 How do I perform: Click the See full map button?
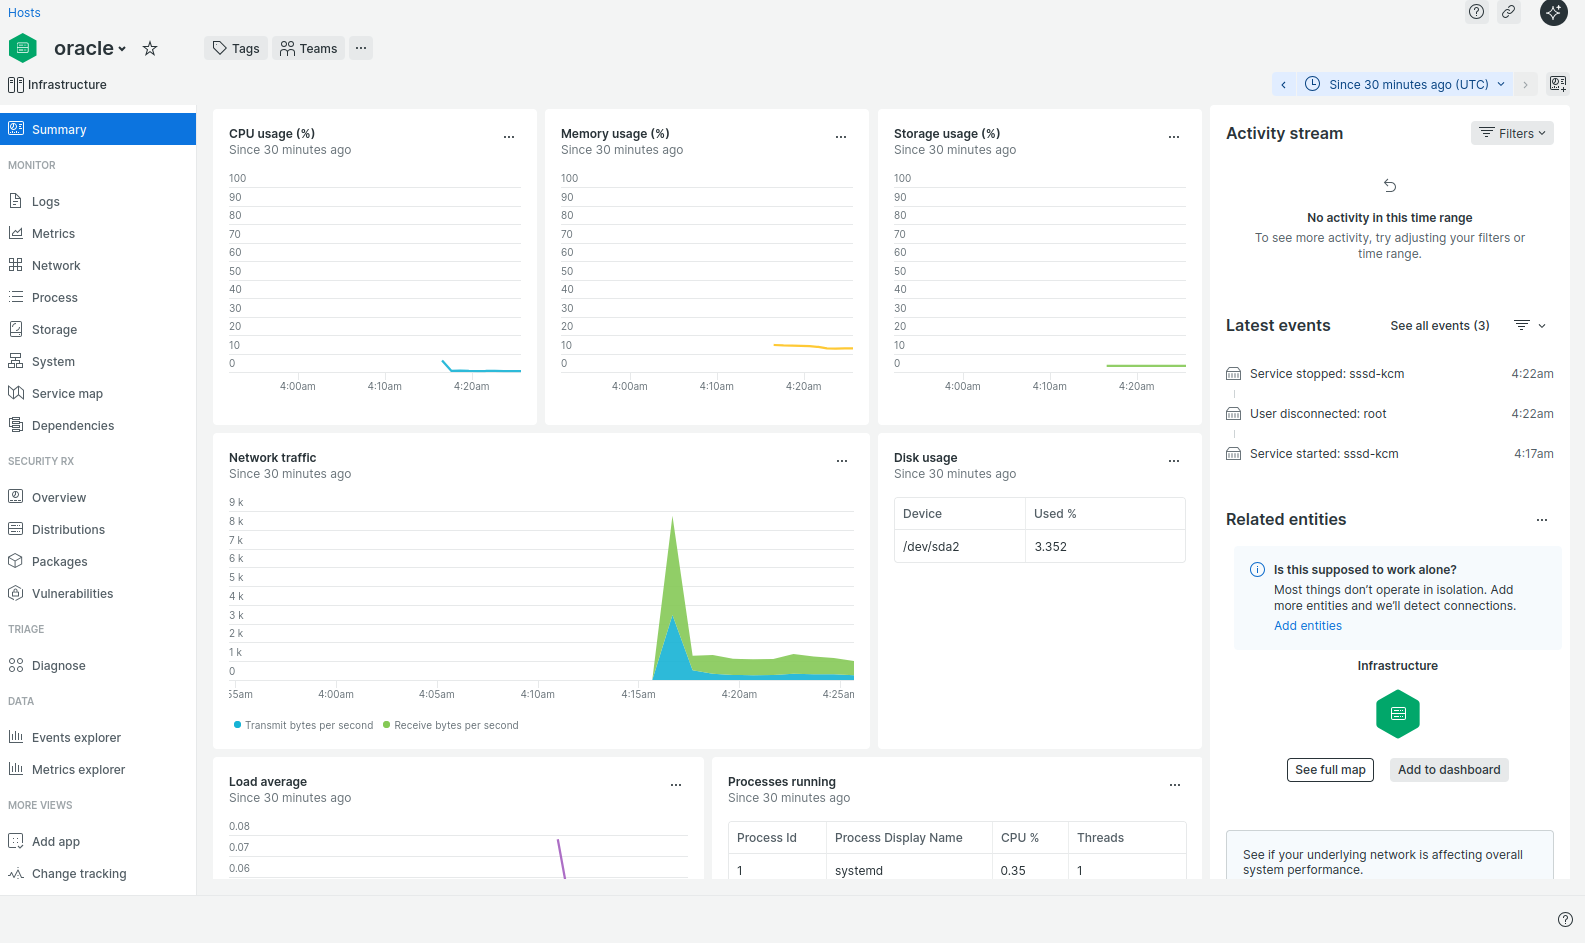click(1329, 770)
